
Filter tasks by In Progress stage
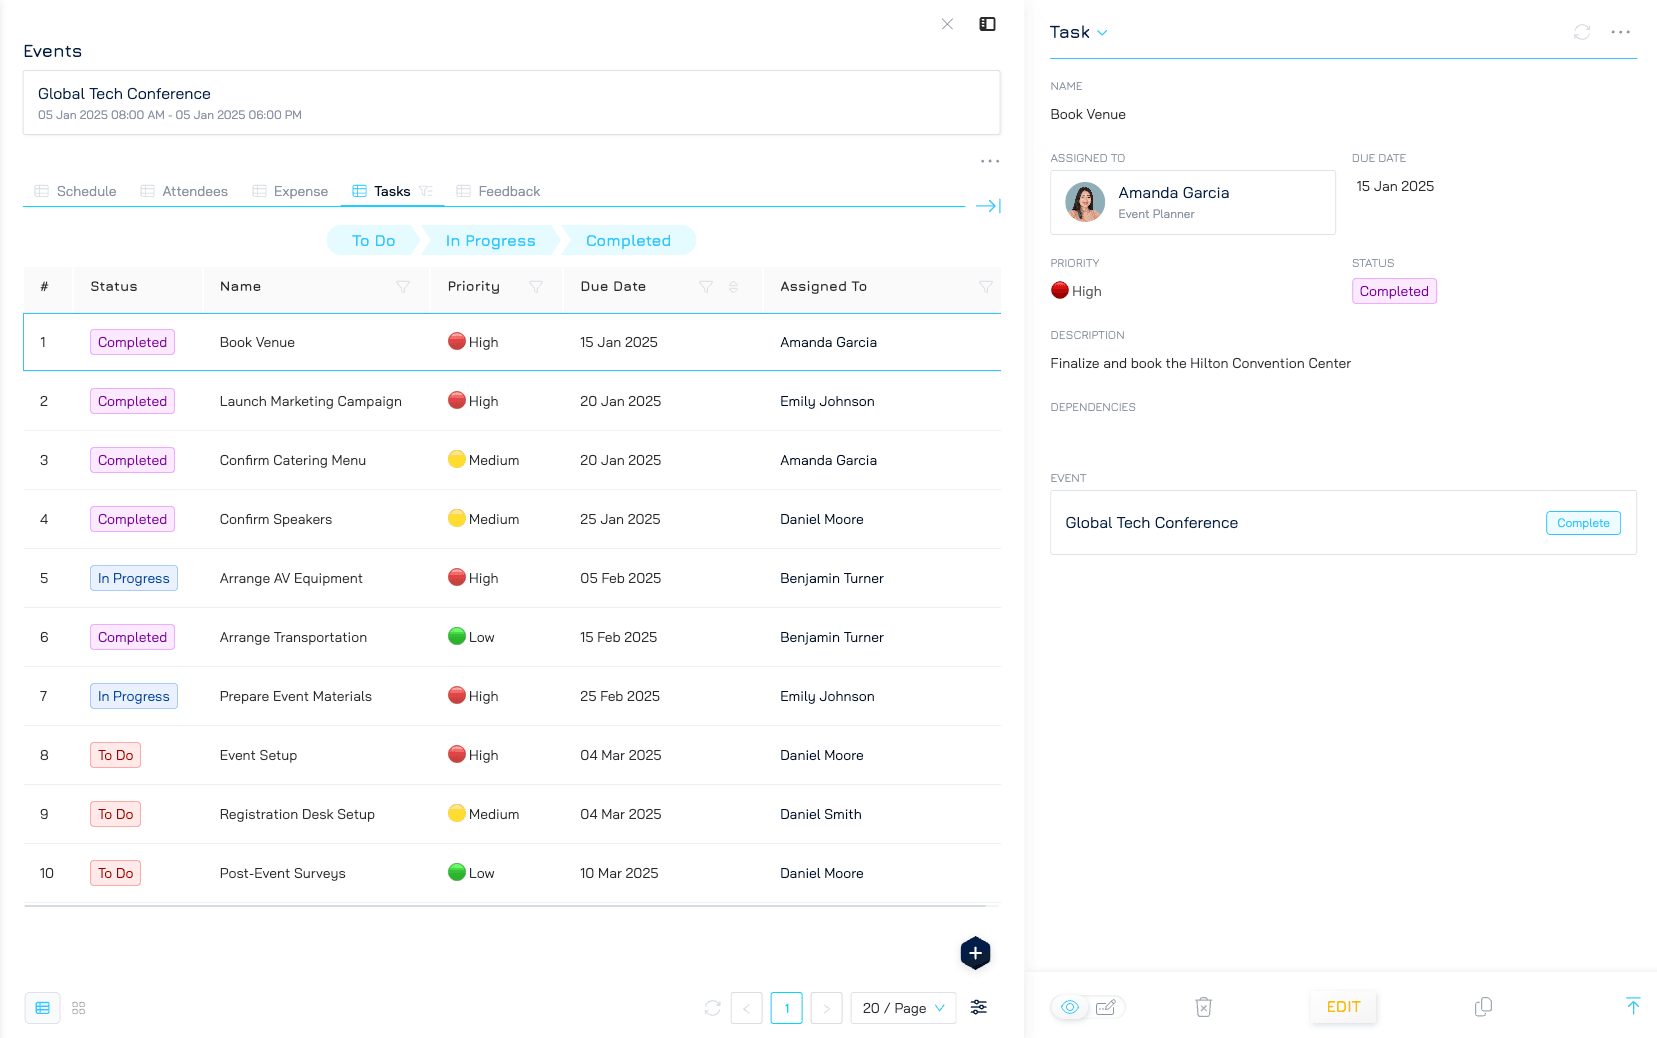click(x=490, y=241)
